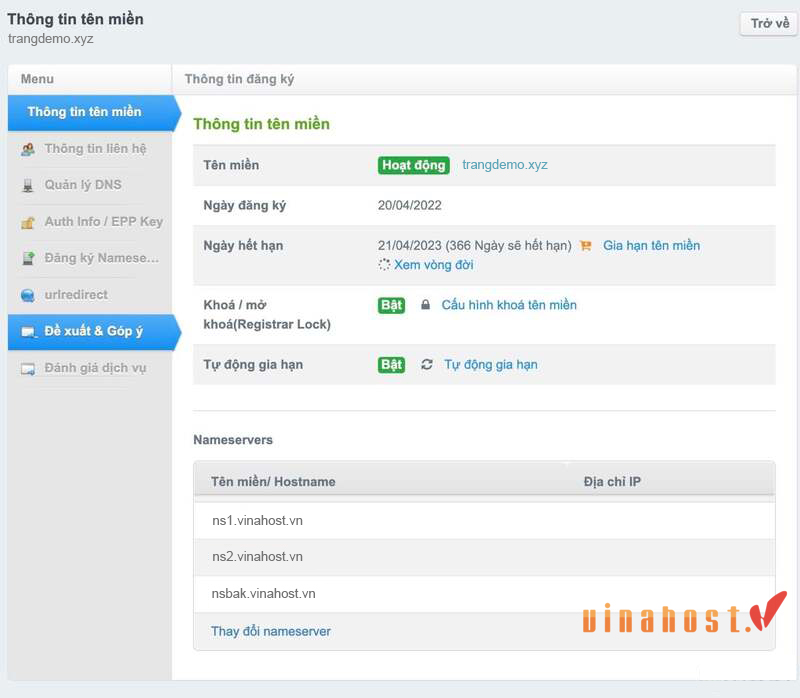Open the Xem vòng đời link
This screenshot has height=698, width=800.
coord(434,265)
